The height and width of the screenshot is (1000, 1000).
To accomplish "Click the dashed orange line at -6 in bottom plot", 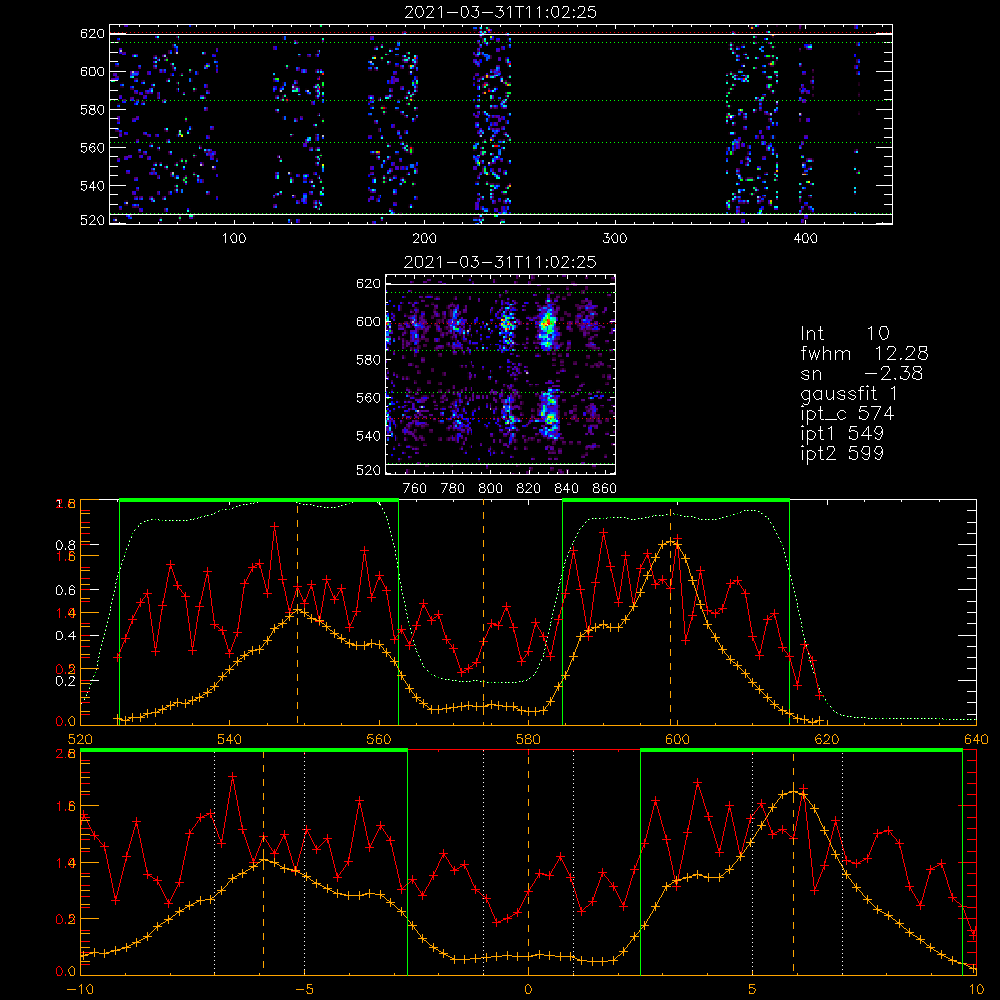I will click(x=263, y=861).
